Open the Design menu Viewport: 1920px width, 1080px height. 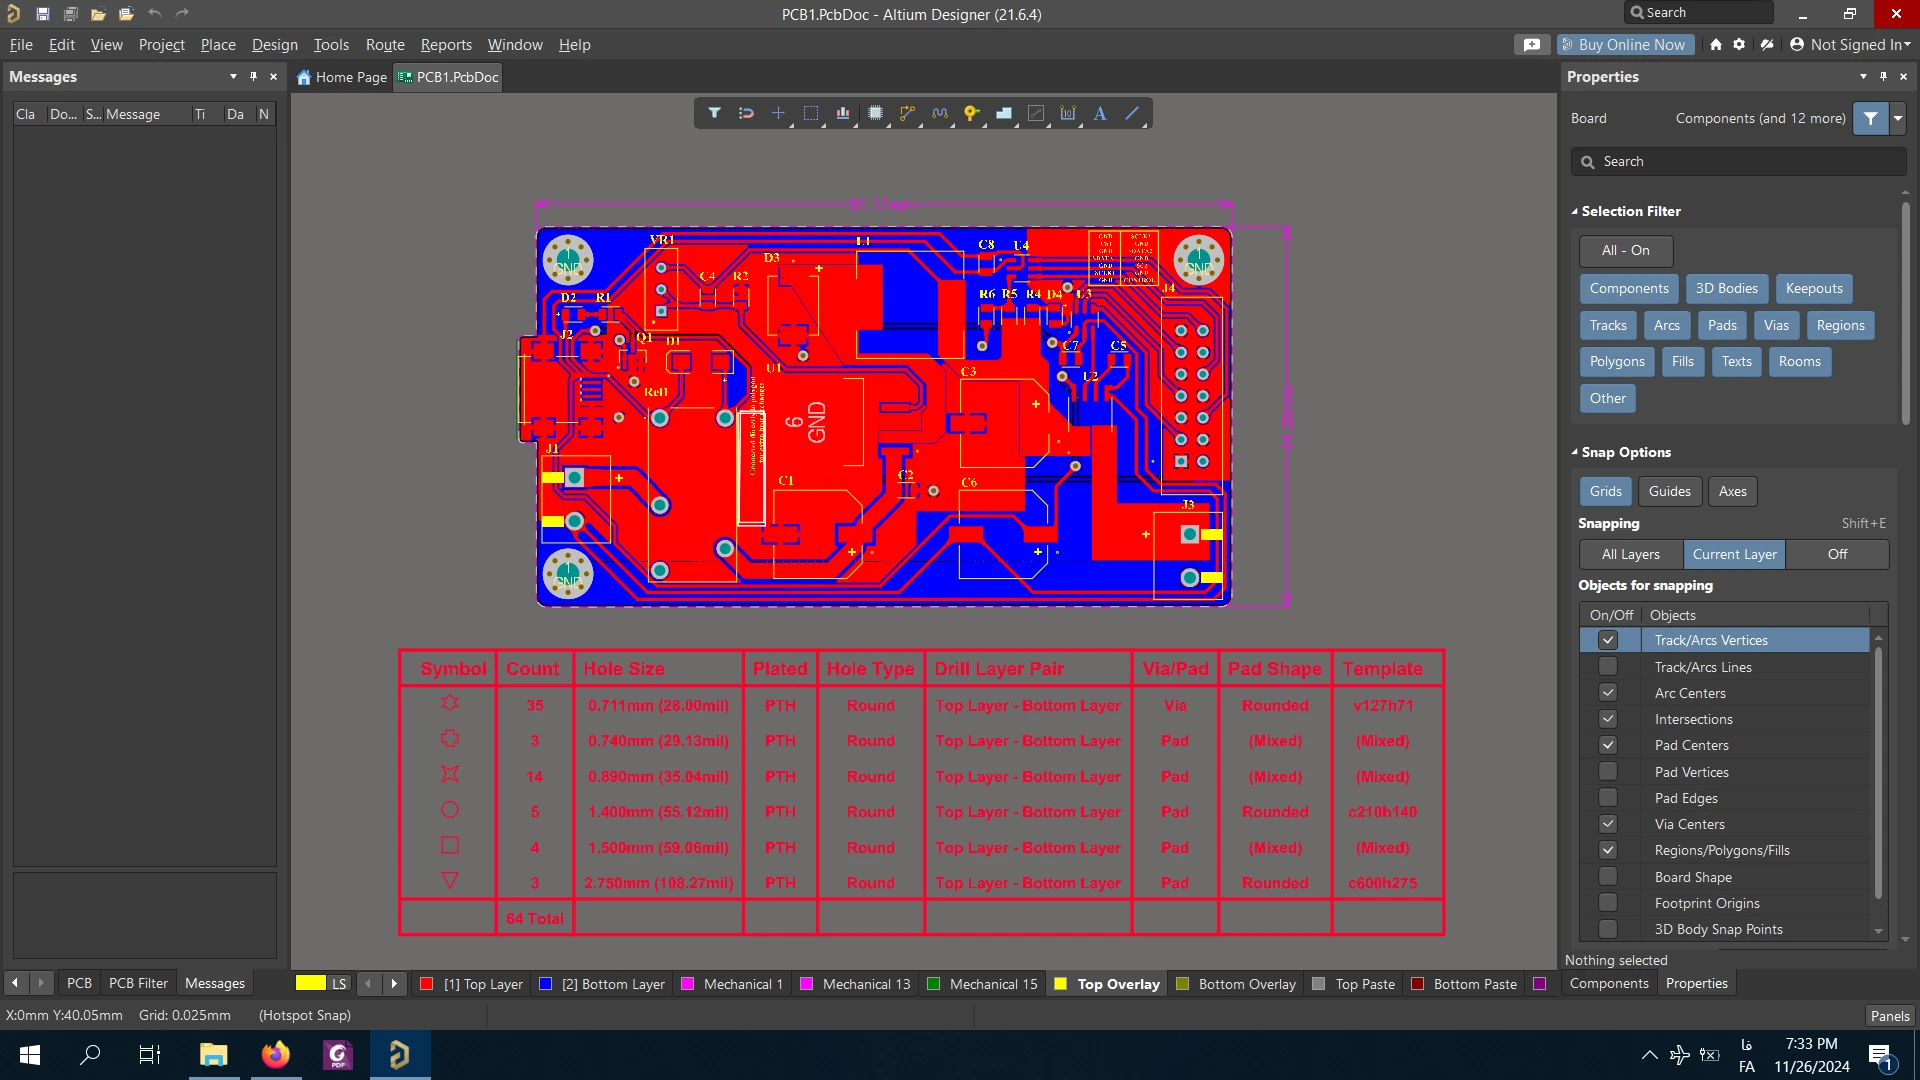coord(274,45)
